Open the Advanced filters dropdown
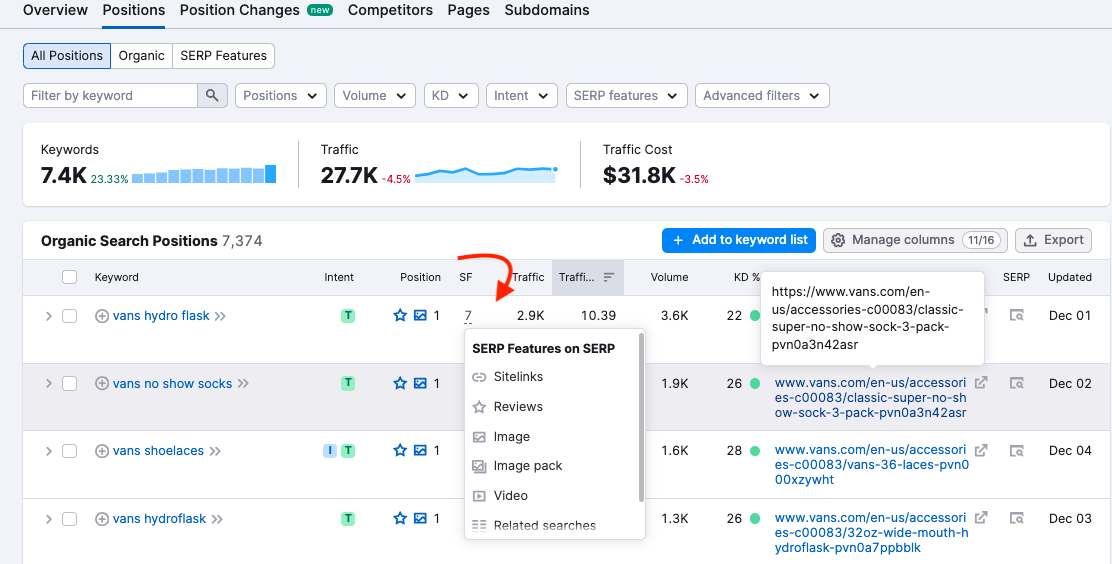Image resolution: width=1112 pixels, height=564 pixels. (x=762, y=96)
